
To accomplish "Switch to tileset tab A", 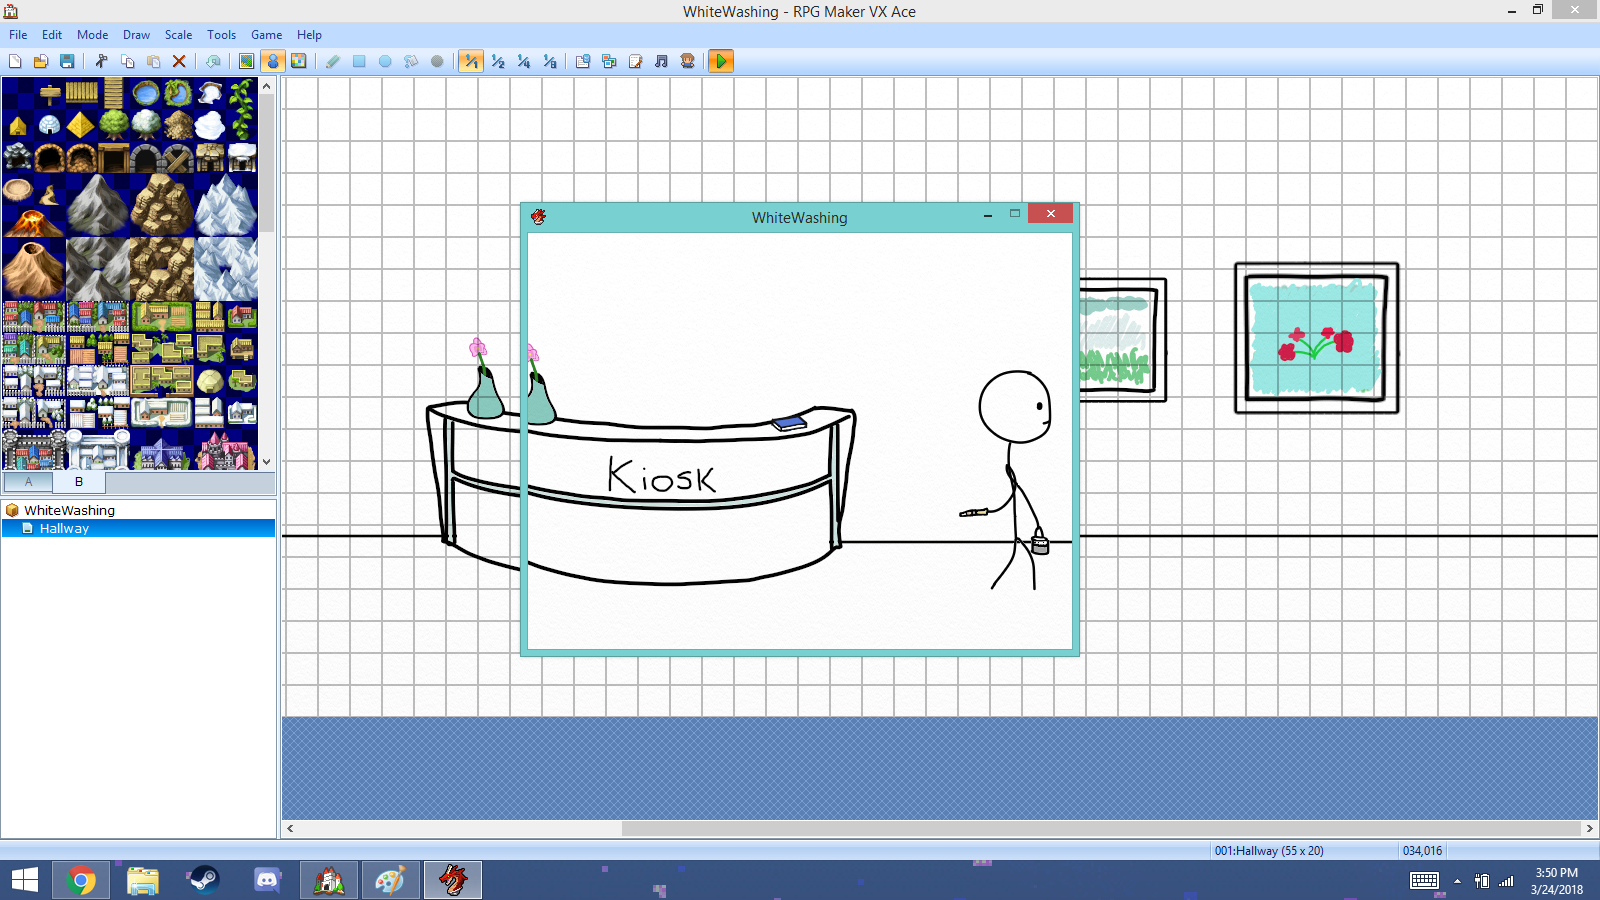I will tap(29, 482).
